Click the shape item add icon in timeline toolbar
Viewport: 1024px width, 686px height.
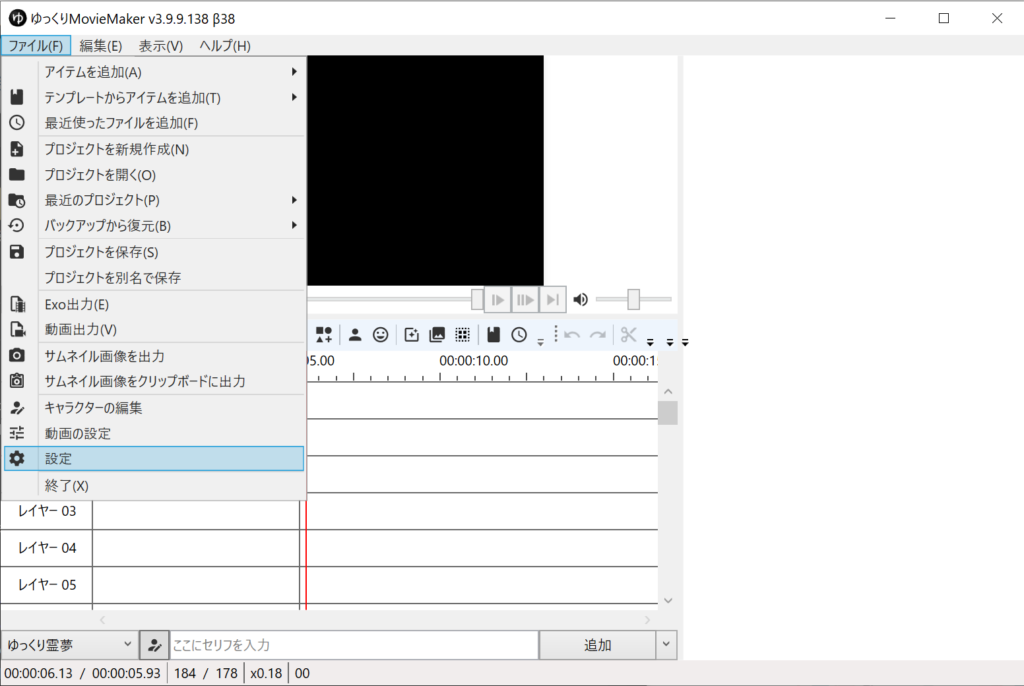(324, 335)
